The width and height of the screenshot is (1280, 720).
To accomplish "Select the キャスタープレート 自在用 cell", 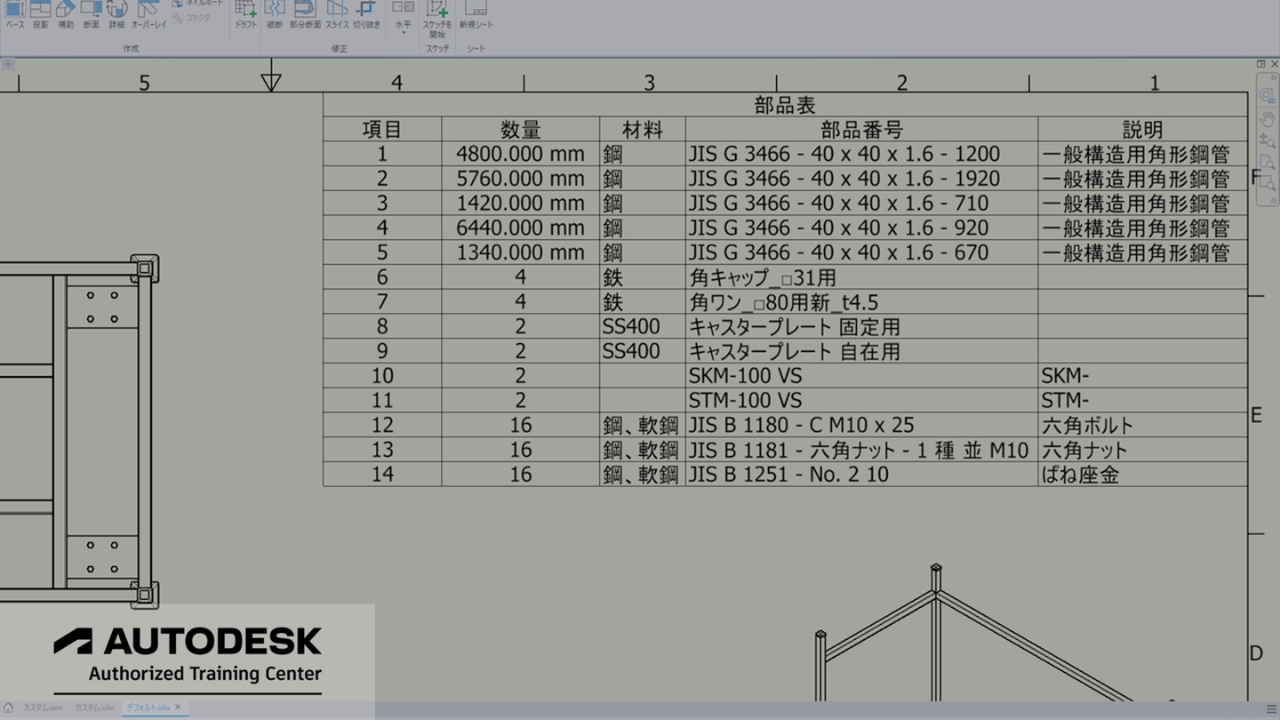I will pyautogui.click(x=862, y=351).
